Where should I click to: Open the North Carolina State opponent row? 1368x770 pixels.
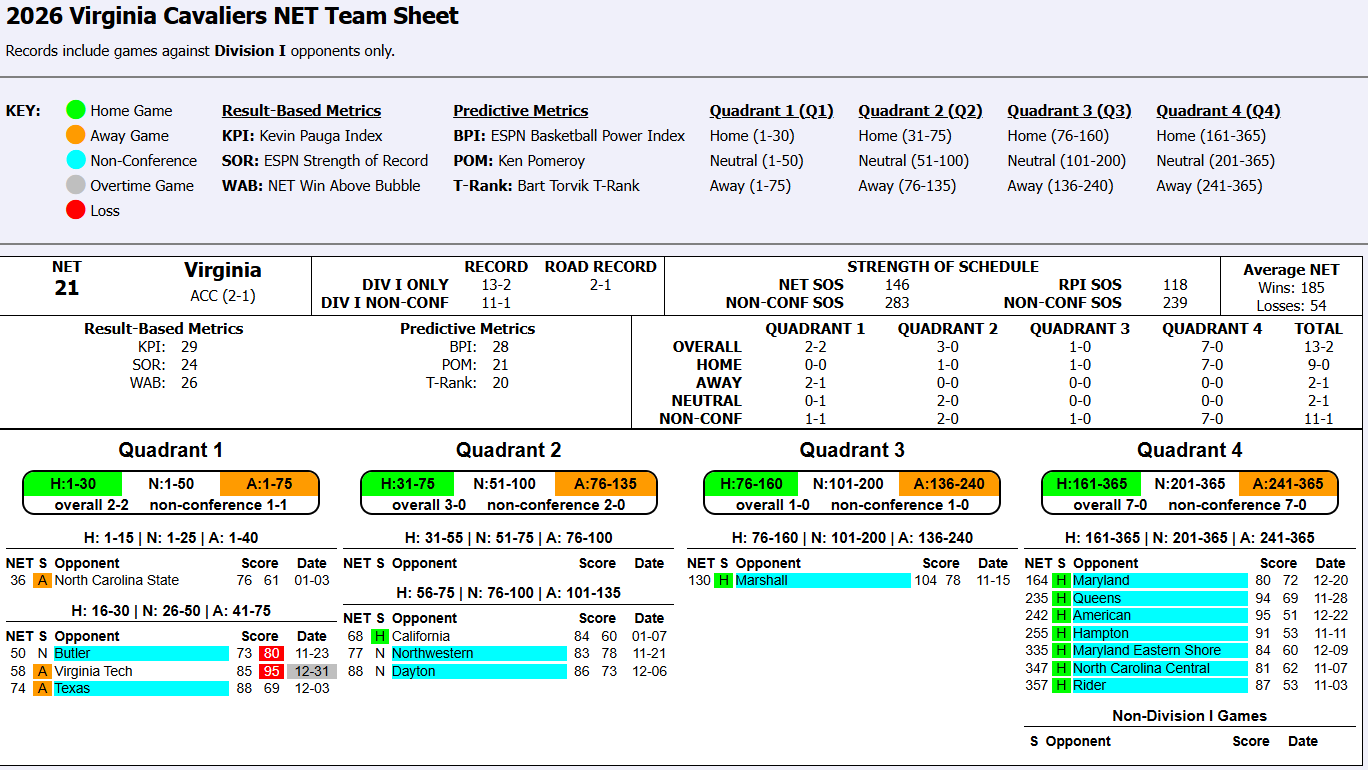pyautogui.click(x=117, y=581)
